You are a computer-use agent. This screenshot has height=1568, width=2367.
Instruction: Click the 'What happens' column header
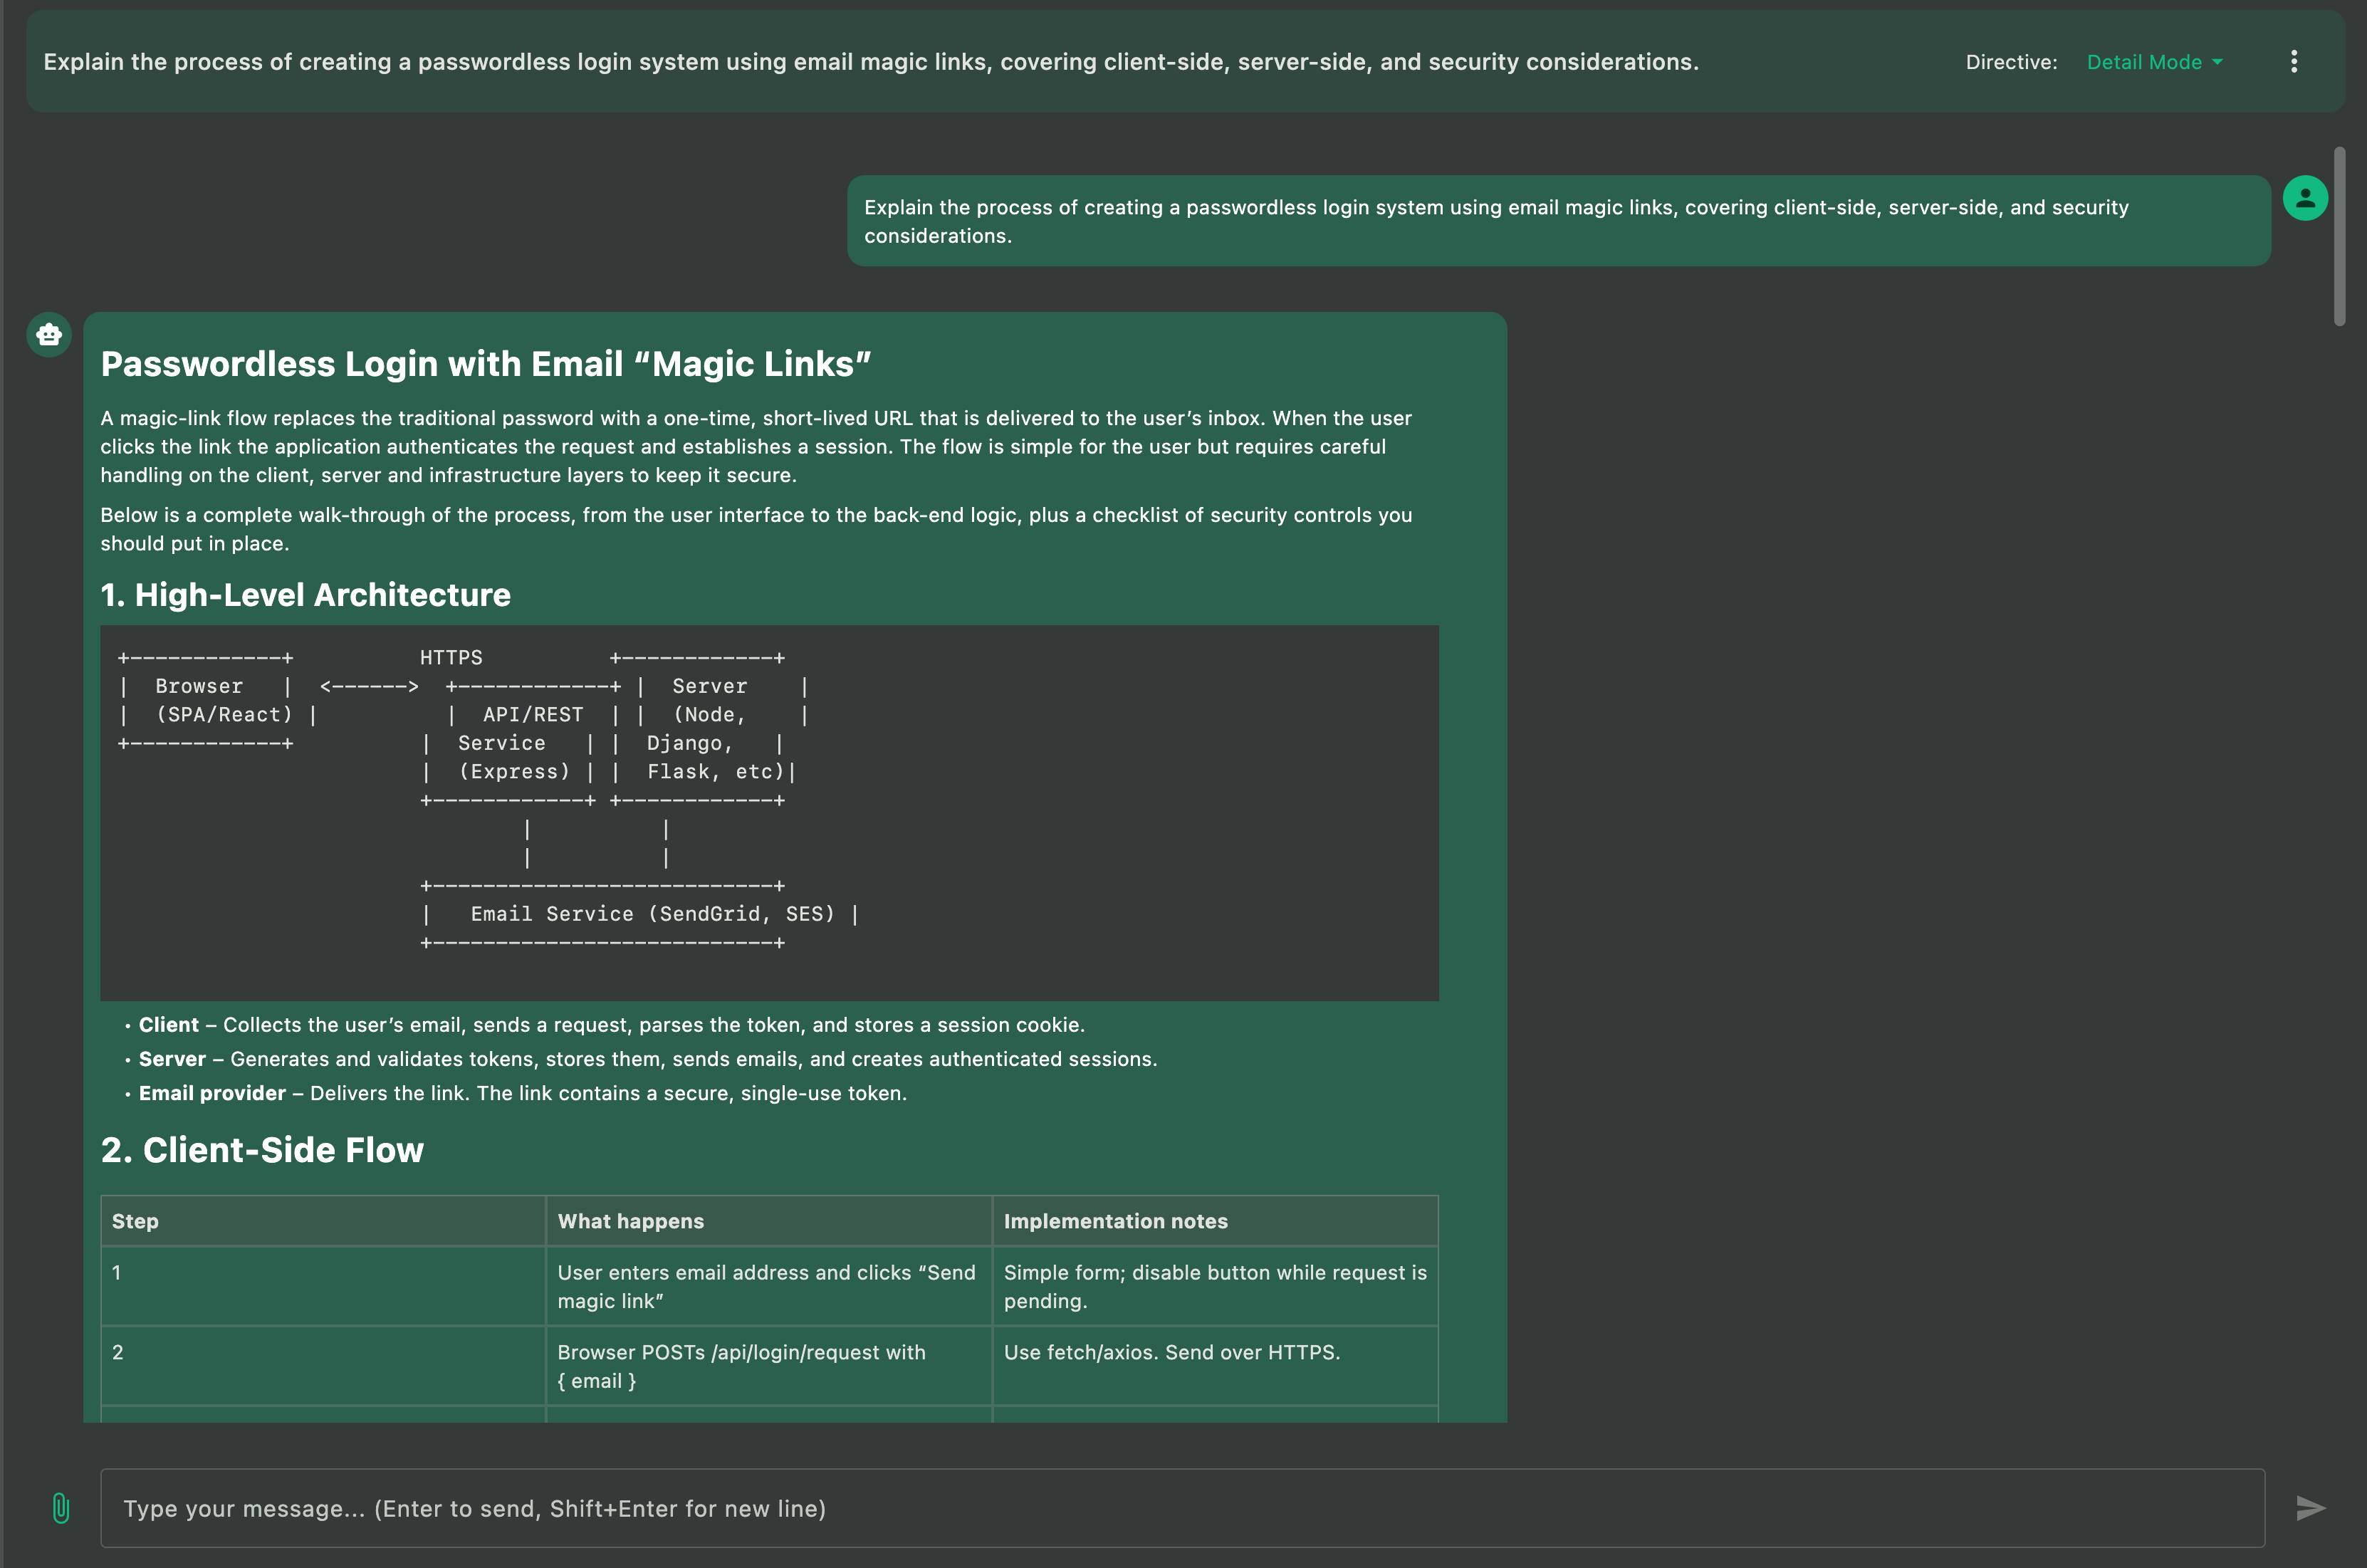(x=630, y=1221)
